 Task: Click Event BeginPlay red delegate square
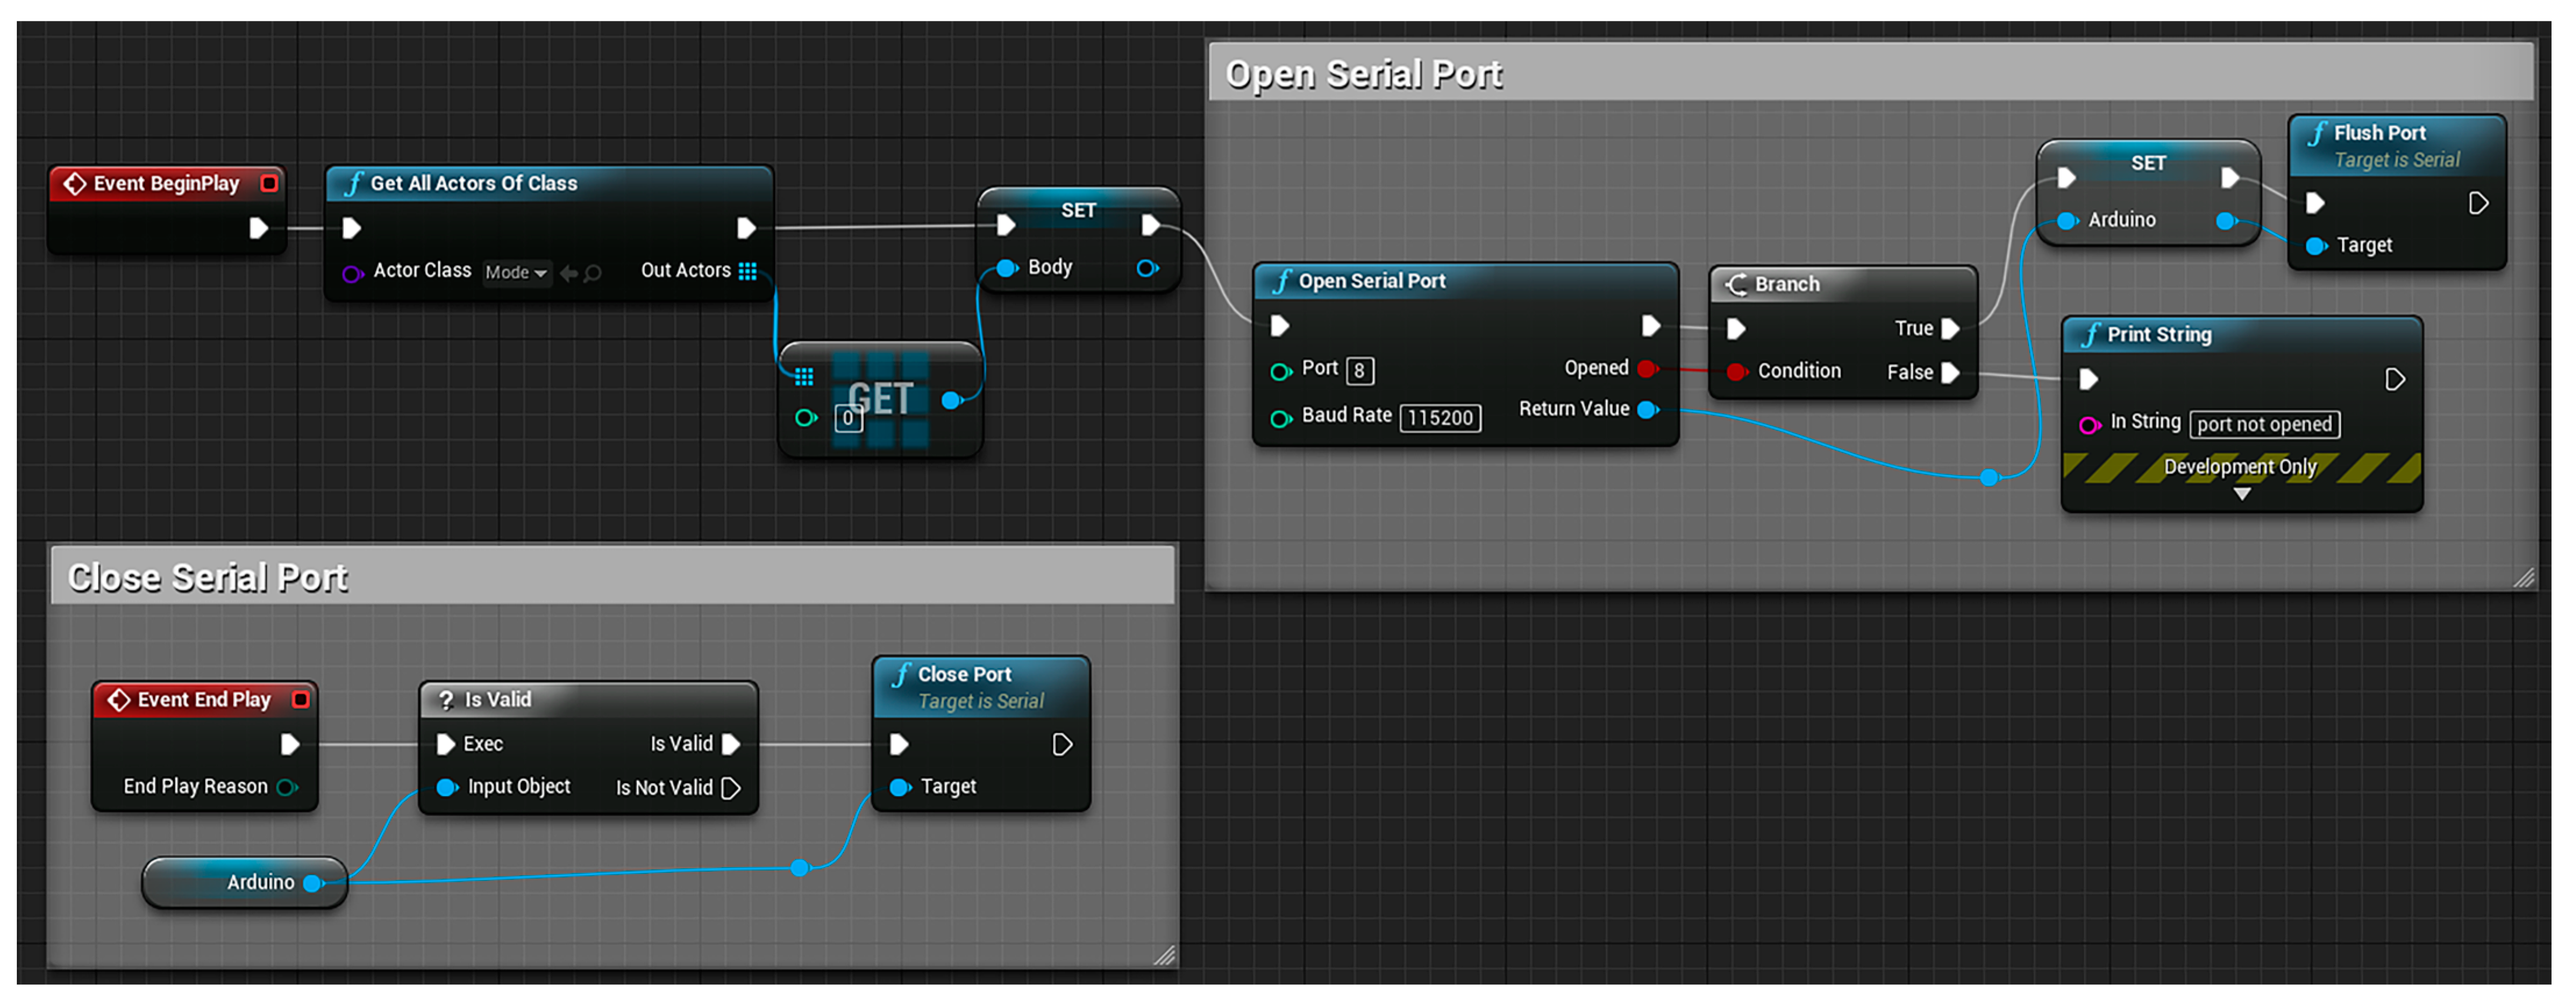pyautogui.click(x=269, y=183)
